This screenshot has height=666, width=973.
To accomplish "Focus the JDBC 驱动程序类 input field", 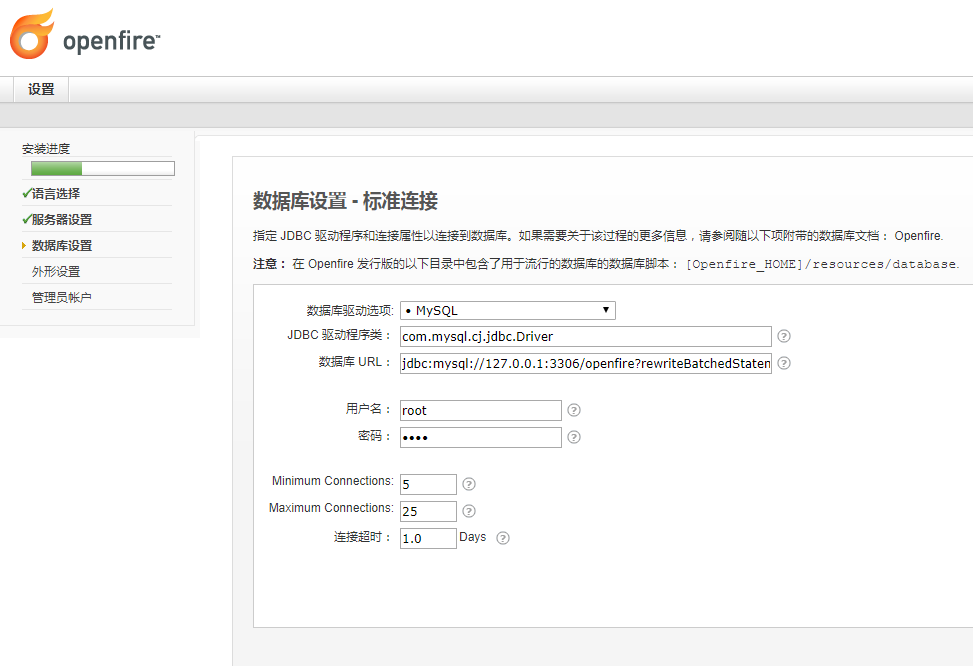I will pos(586,336).
